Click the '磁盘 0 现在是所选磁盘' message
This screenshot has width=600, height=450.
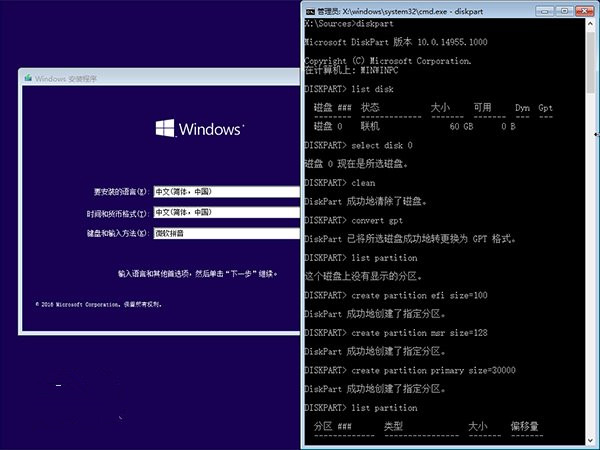(356, 164)
